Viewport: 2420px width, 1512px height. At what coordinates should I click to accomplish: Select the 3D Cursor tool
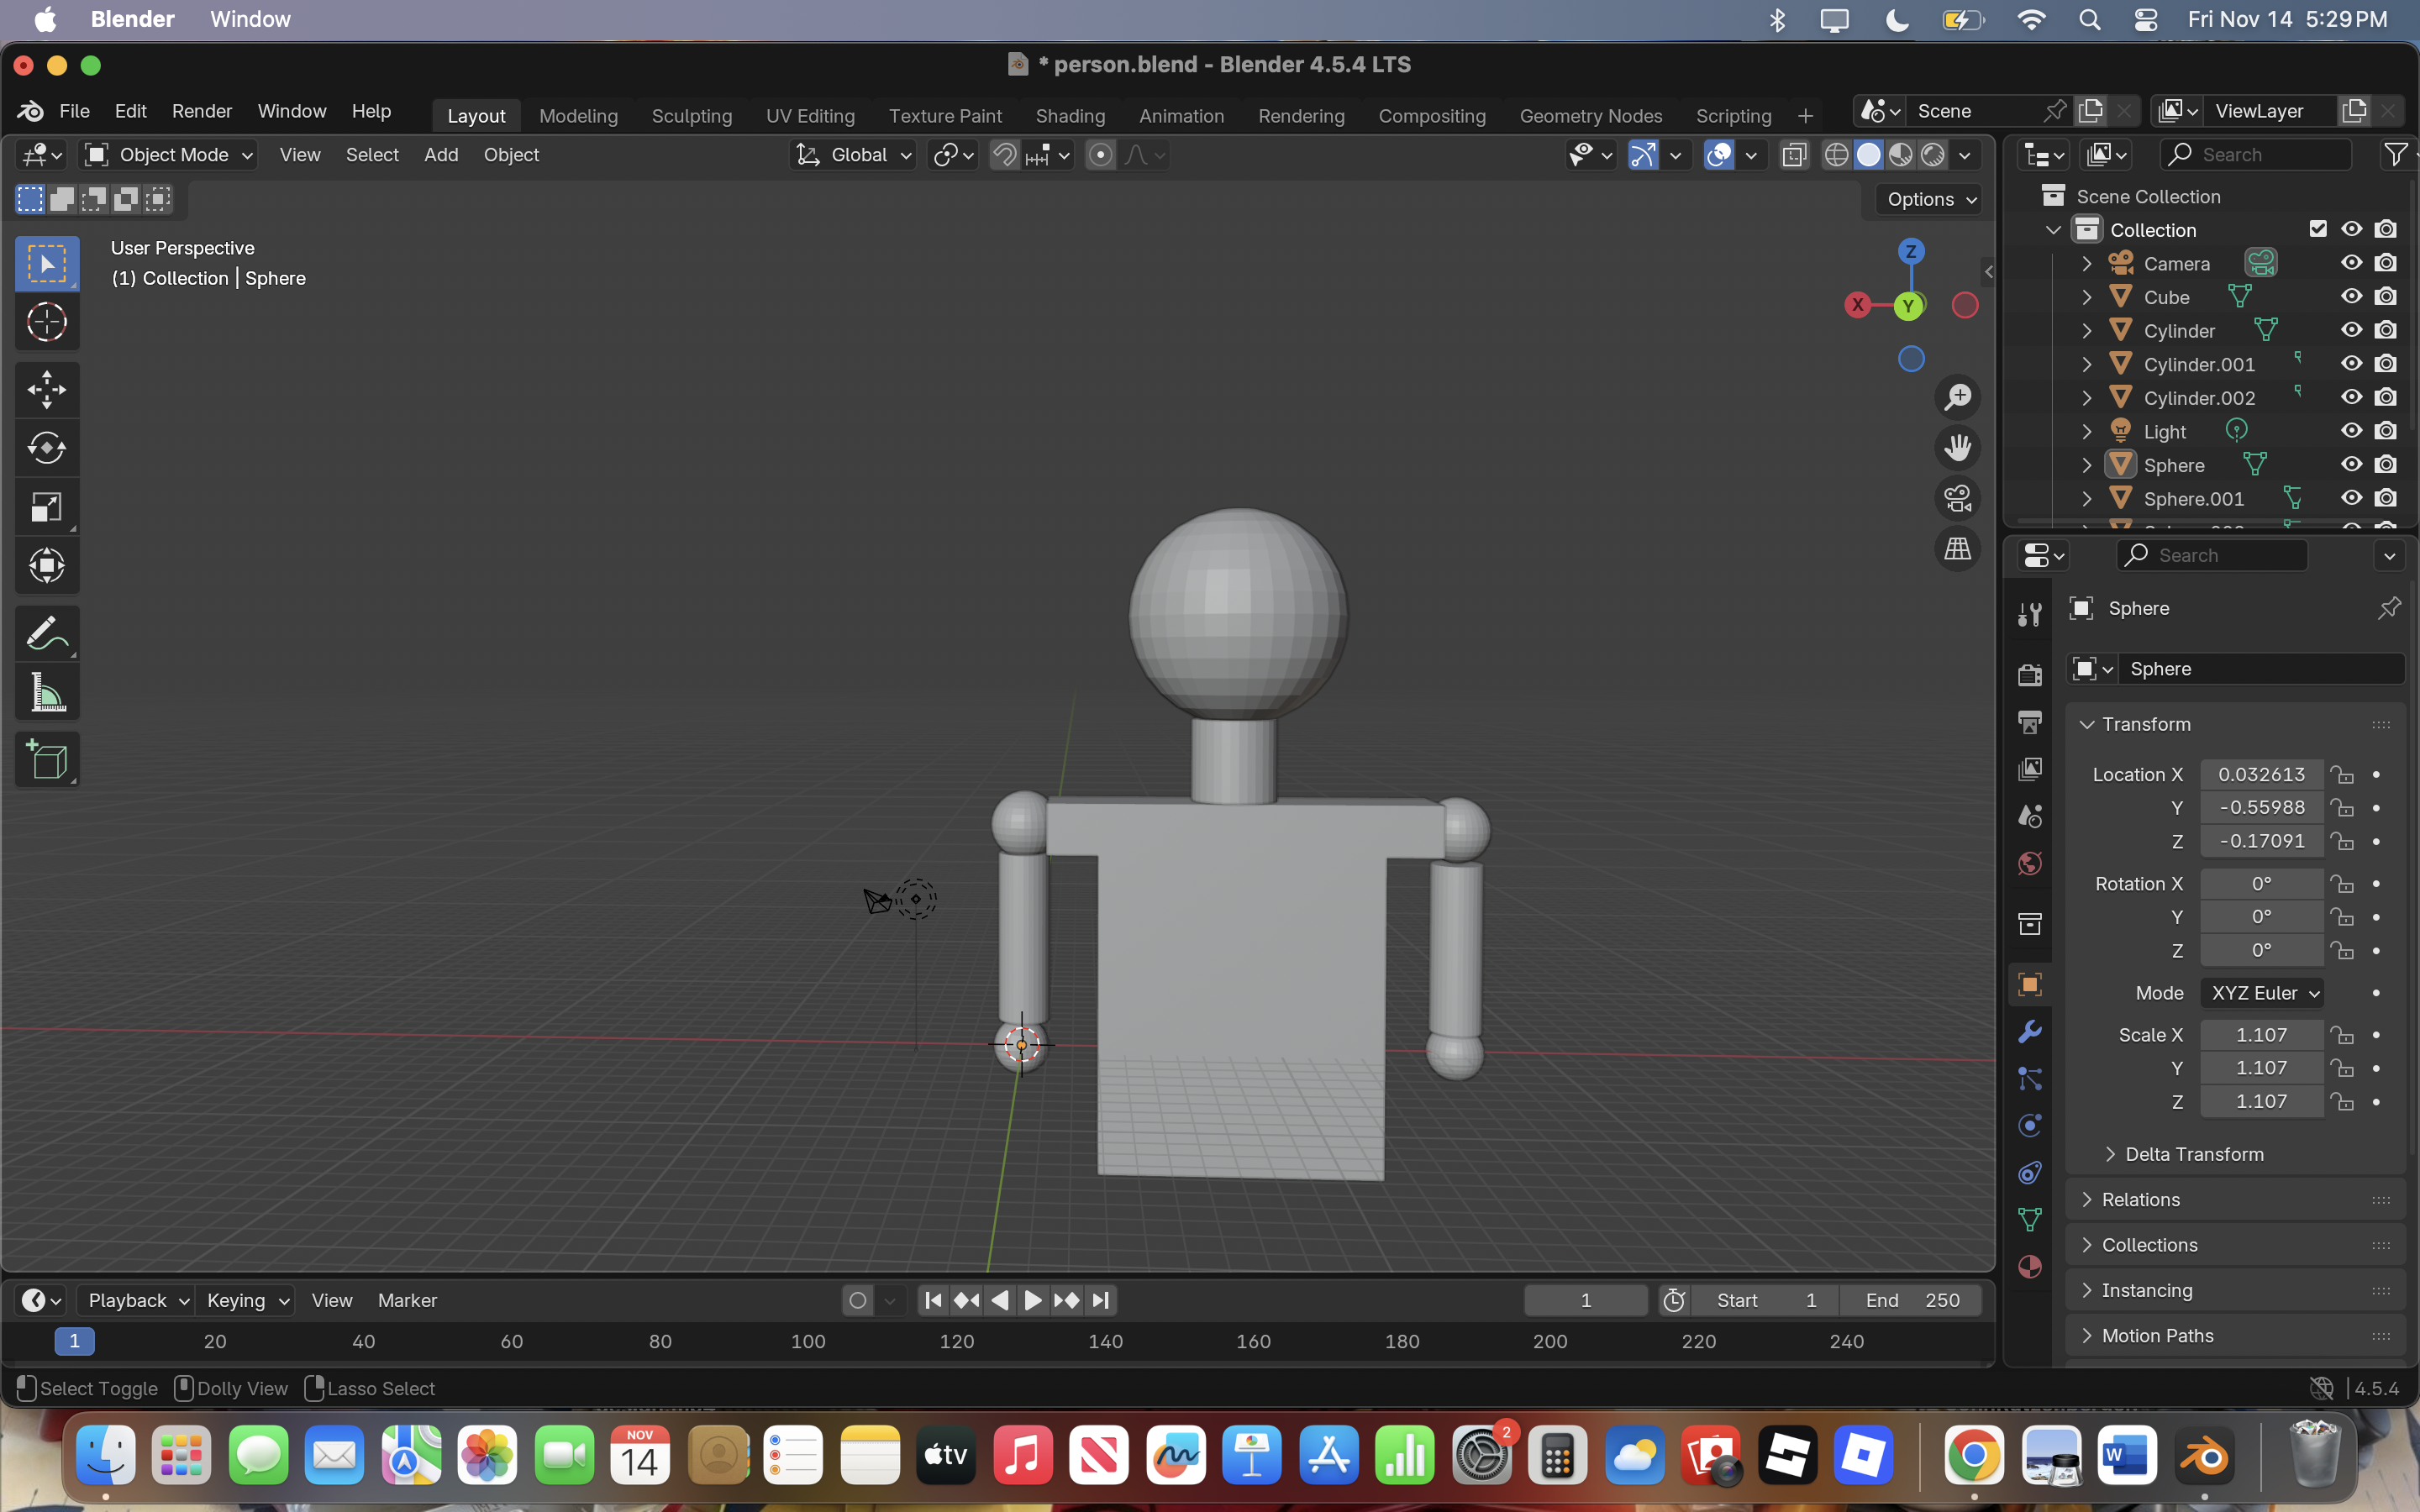[x=46, y=322]
